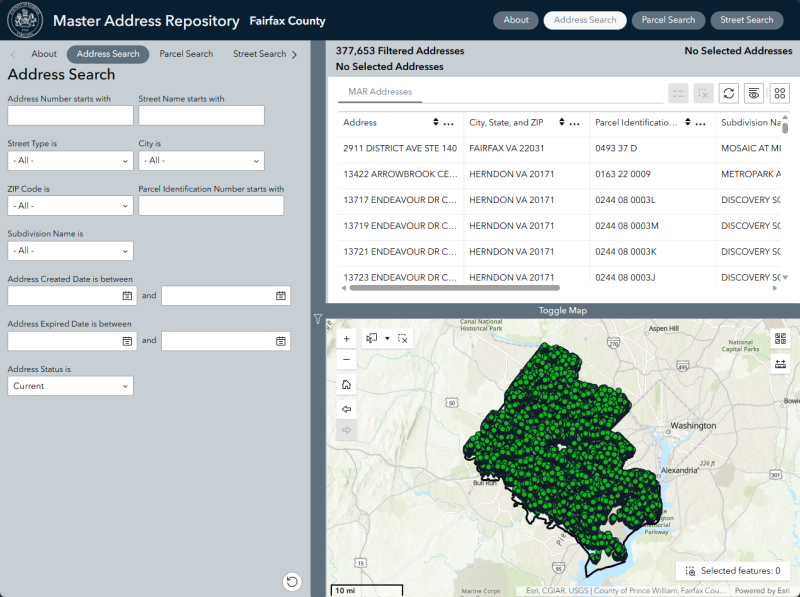The height and width of the screenshot is (597, 800).
Task: Click the Street Search header button
Action: pyautogui.click(x=746, y=20)
